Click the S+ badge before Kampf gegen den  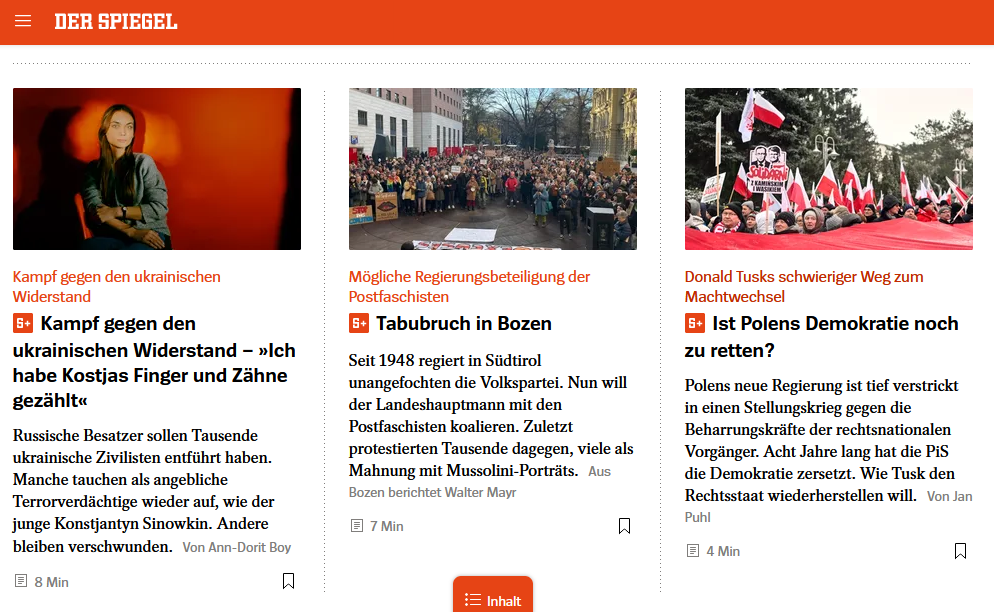23,323
